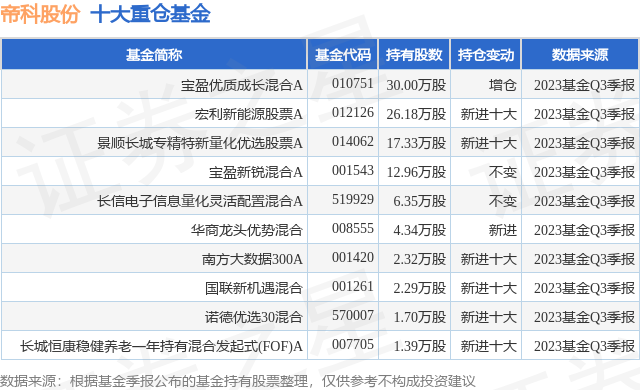This screenshot has width=640, height=390.
Task: Click 新进十大 in the 宏利新能源股票A row
Action: (489, 114)
